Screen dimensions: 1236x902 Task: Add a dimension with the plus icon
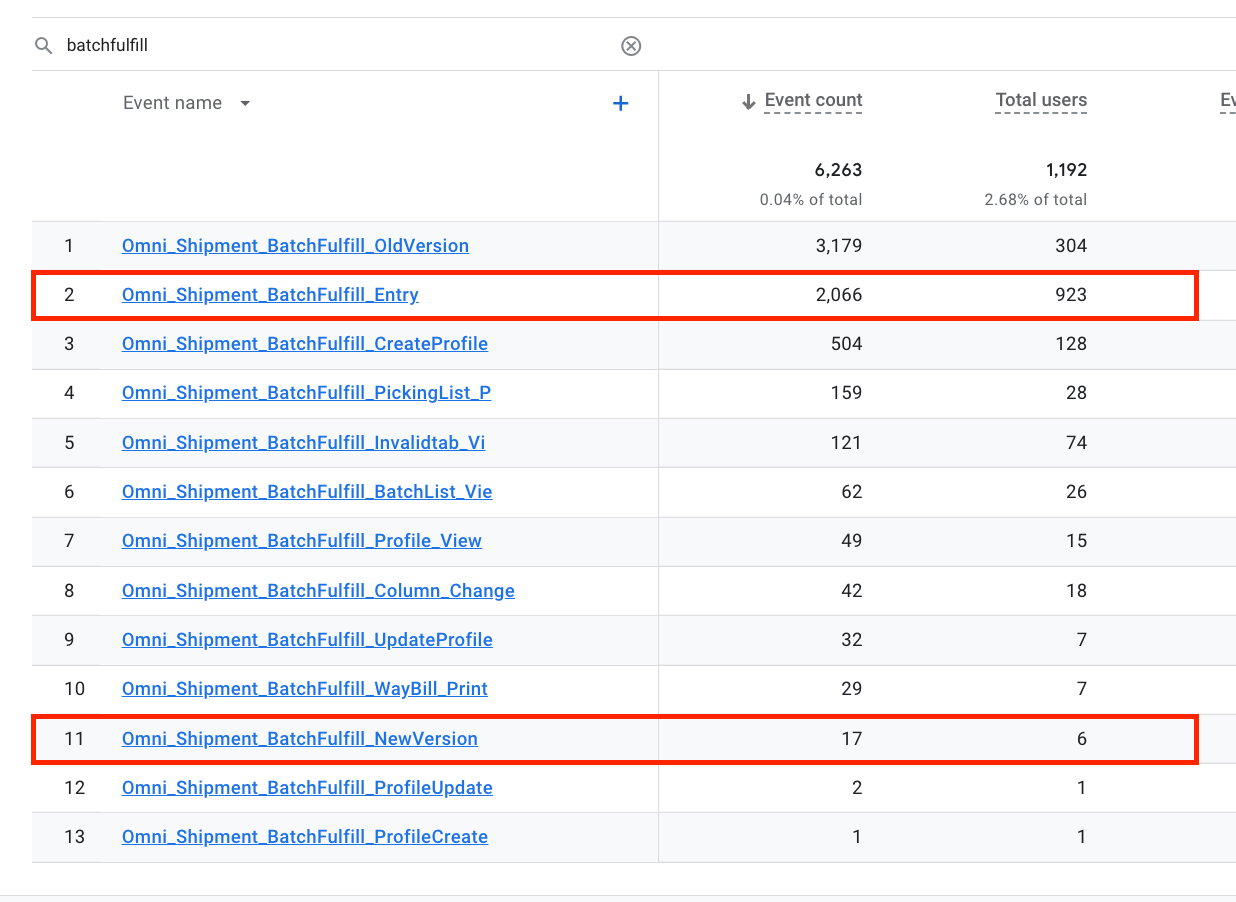point(620,103)
